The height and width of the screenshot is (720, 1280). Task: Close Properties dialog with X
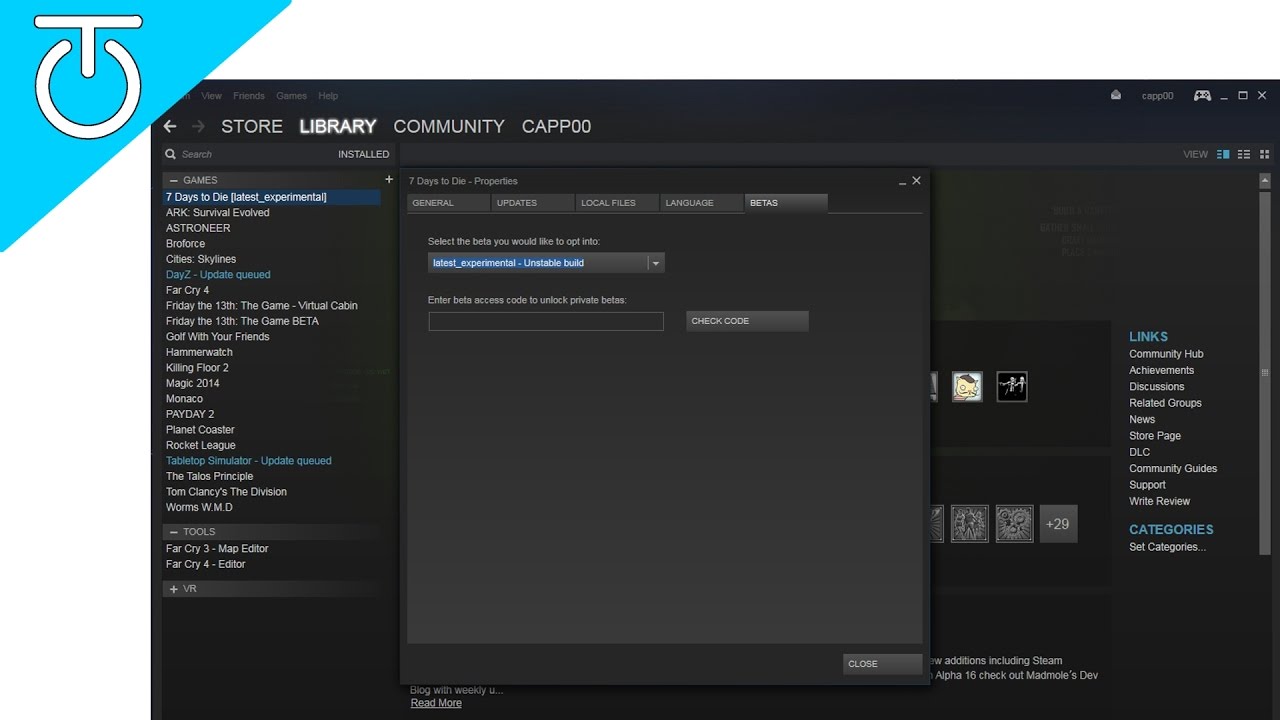pyautogui.click(x=916, y=181)
